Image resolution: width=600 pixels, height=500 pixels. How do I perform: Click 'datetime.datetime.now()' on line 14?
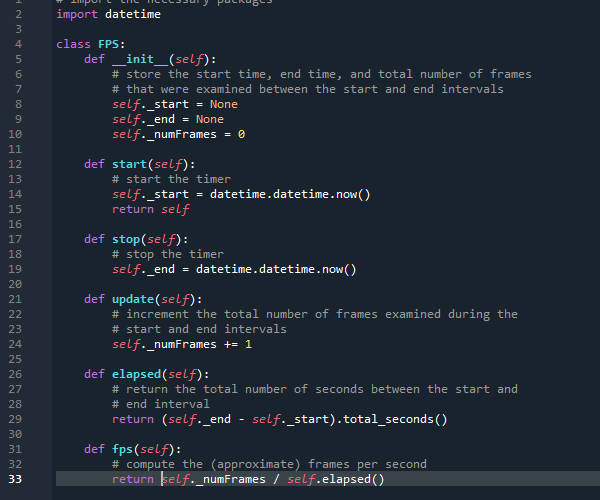pyautogui.click(x=290, y=194)
